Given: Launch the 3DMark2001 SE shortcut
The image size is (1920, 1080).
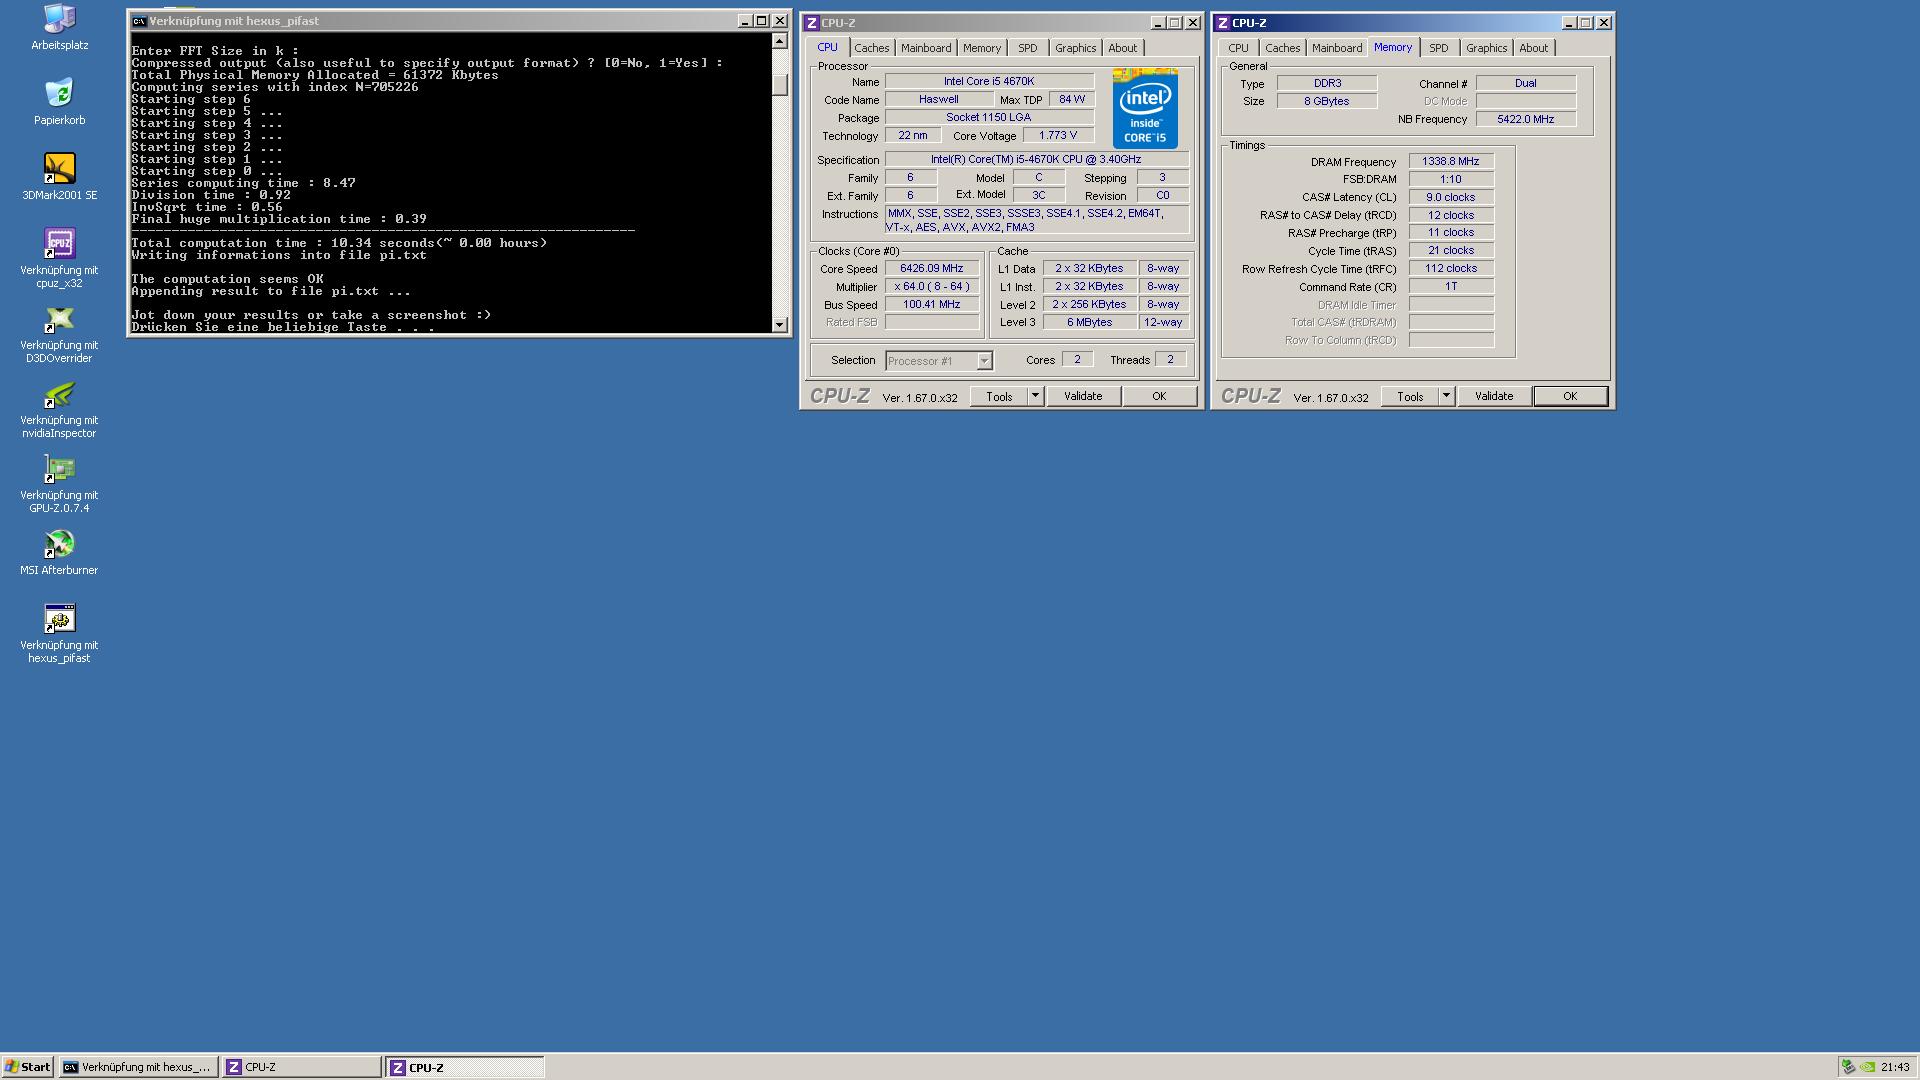Looking at the screenshot, I should (59, 177).
